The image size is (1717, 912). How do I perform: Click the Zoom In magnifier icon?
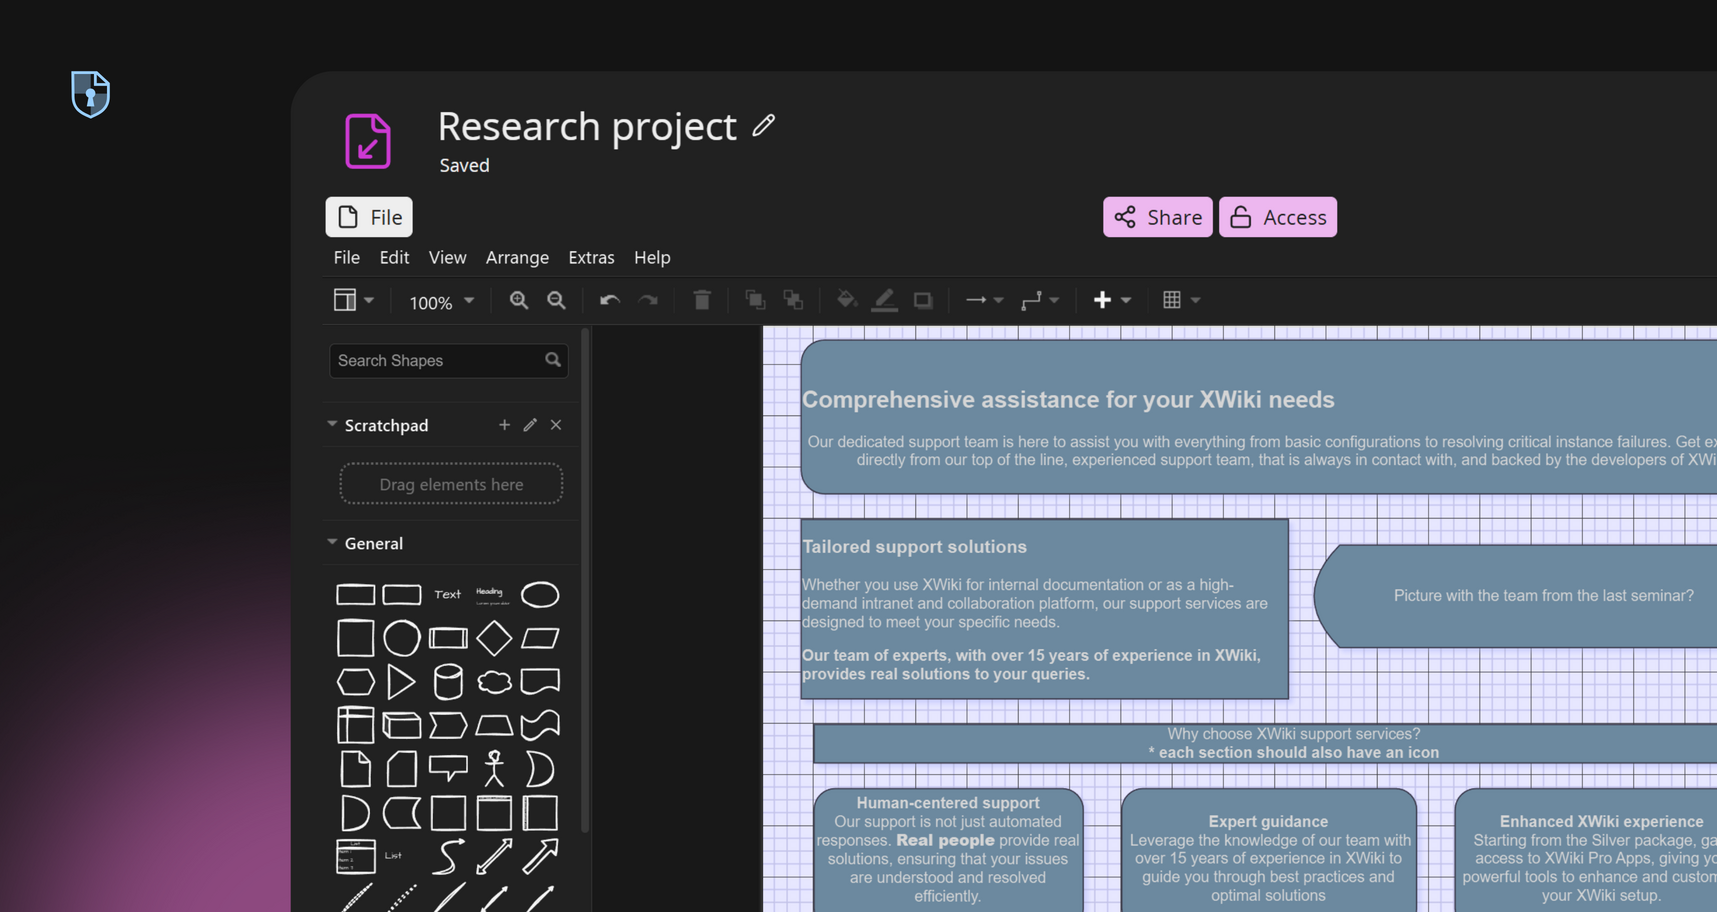point(519,300)
